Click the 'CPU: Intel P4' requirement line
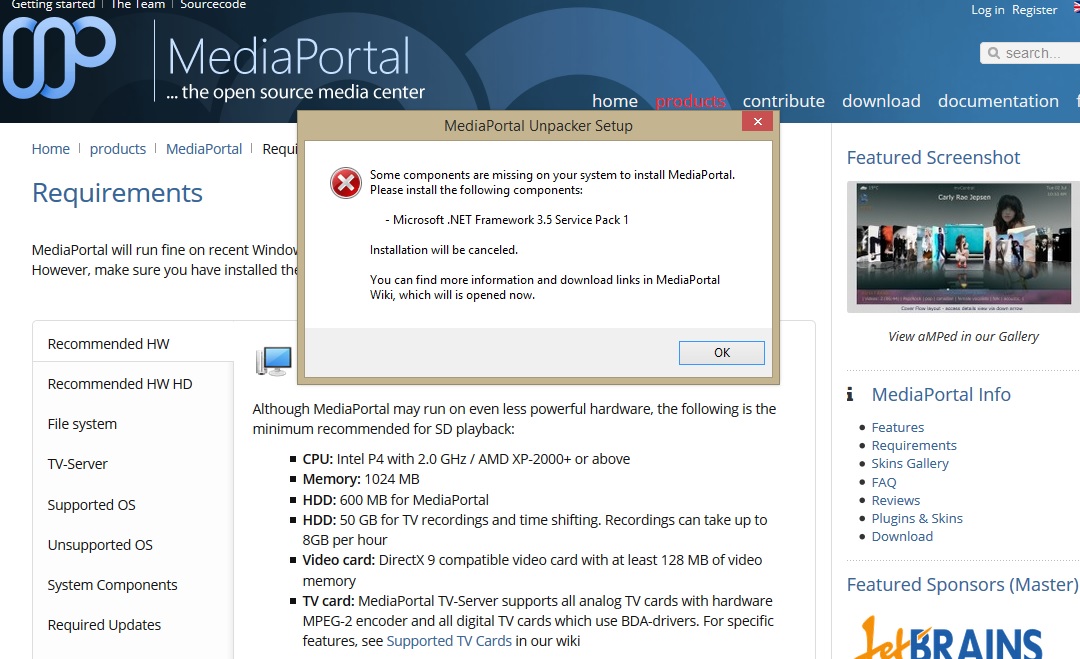 coord(466,459)
